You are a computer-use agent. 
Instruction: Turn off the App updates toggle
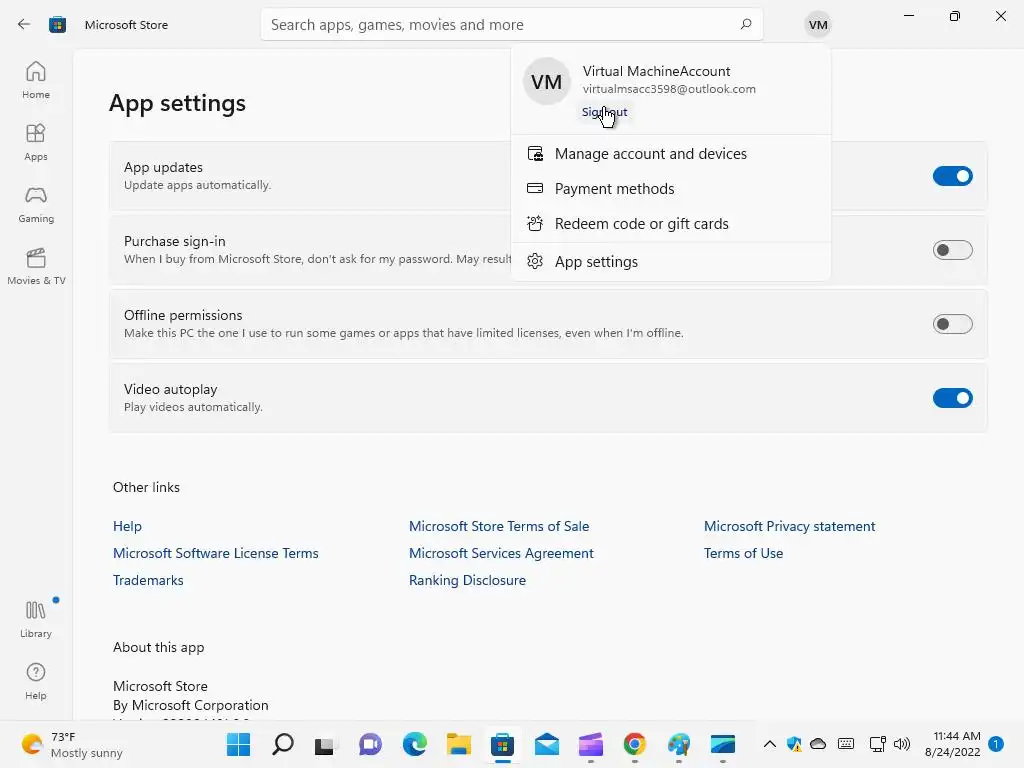[952, 176]
